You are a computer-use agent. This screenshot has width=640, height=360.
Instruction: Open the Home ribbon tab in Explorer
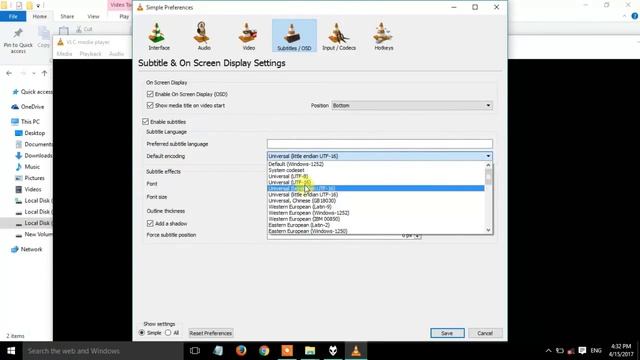click(x=40, y=16)
